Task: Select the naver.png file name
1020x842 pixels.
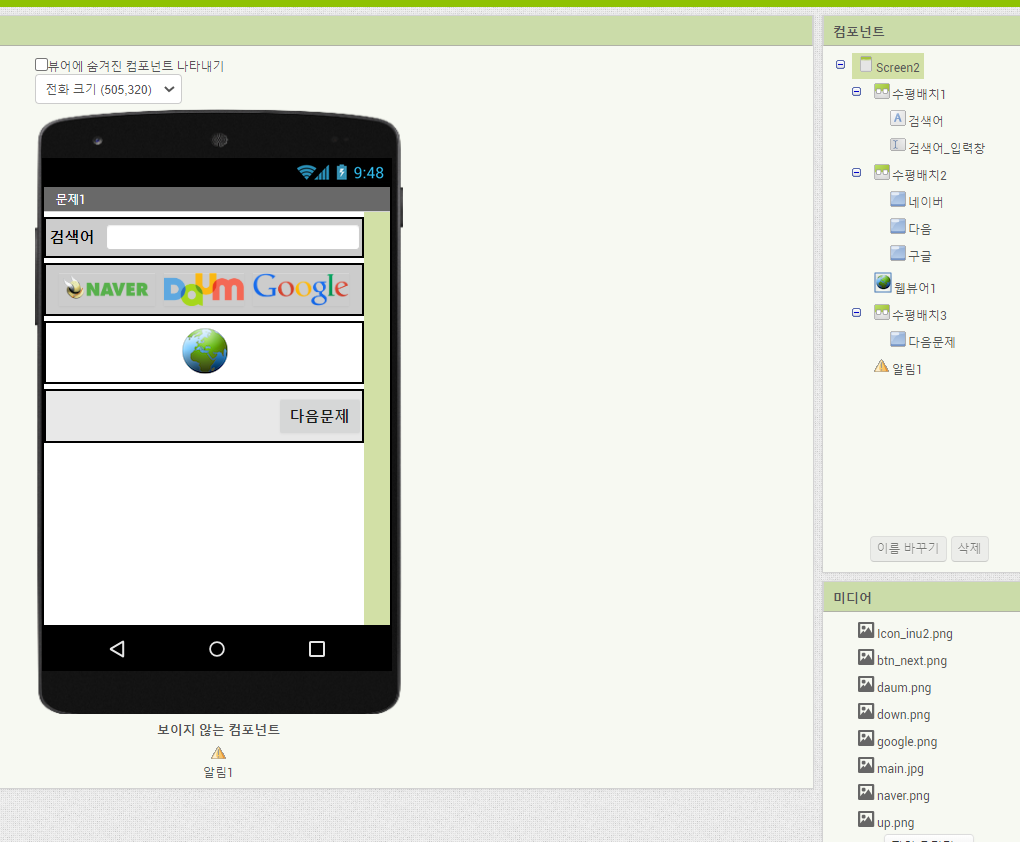Action: coord(904,796)
